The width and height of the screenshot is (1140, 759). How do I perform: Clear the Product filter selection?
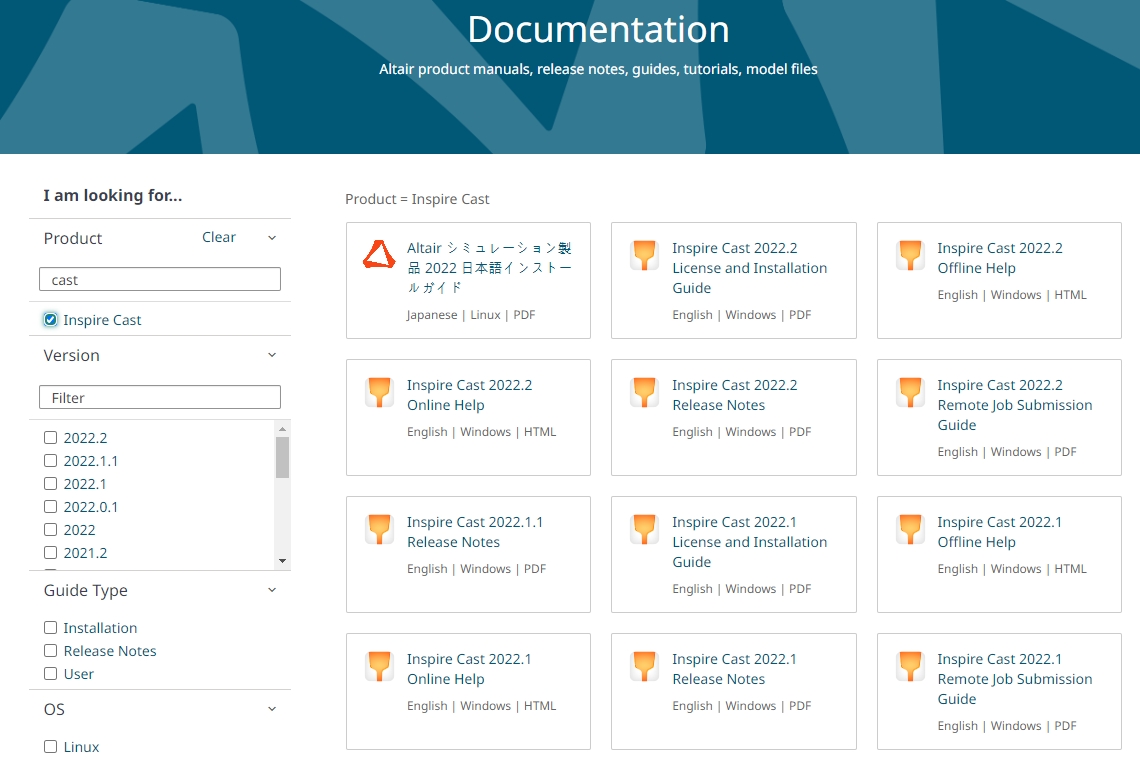(219, 238)
